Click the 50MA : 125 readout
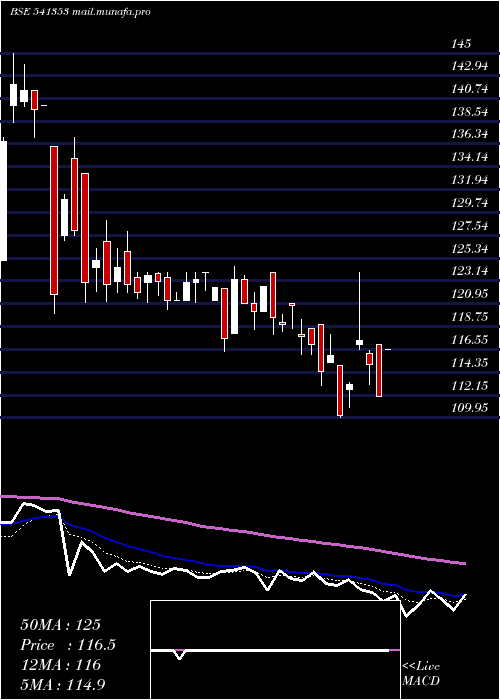 click(60, 625)
